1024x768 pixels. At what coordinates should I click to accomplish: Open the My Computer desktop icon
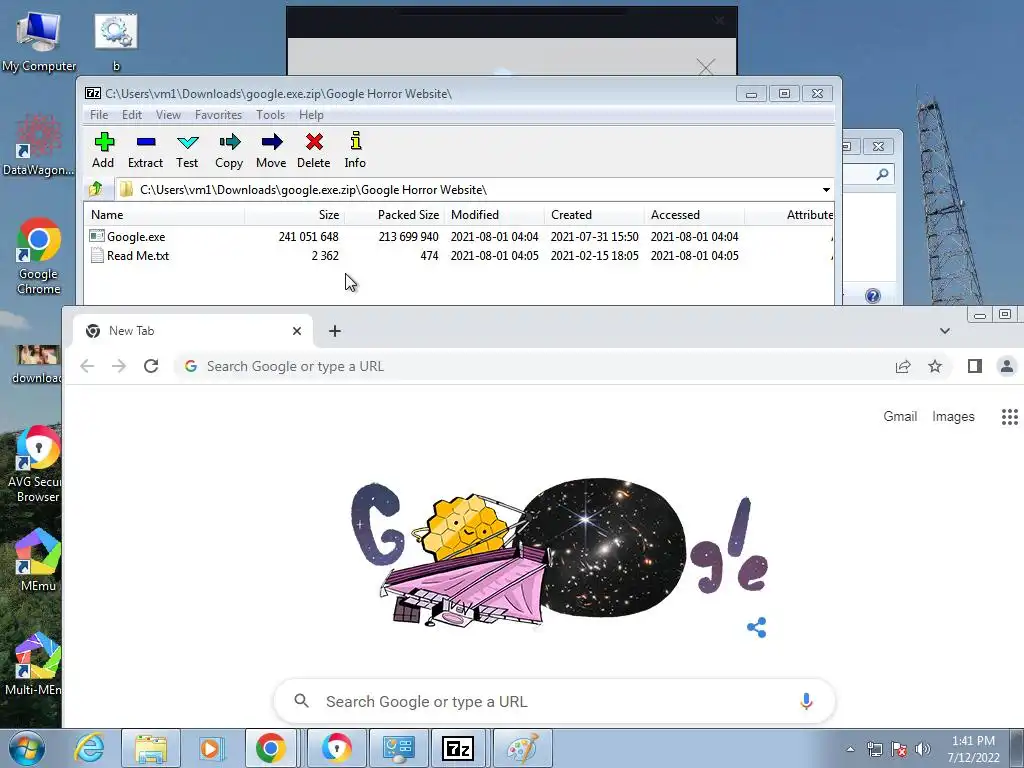39,42
